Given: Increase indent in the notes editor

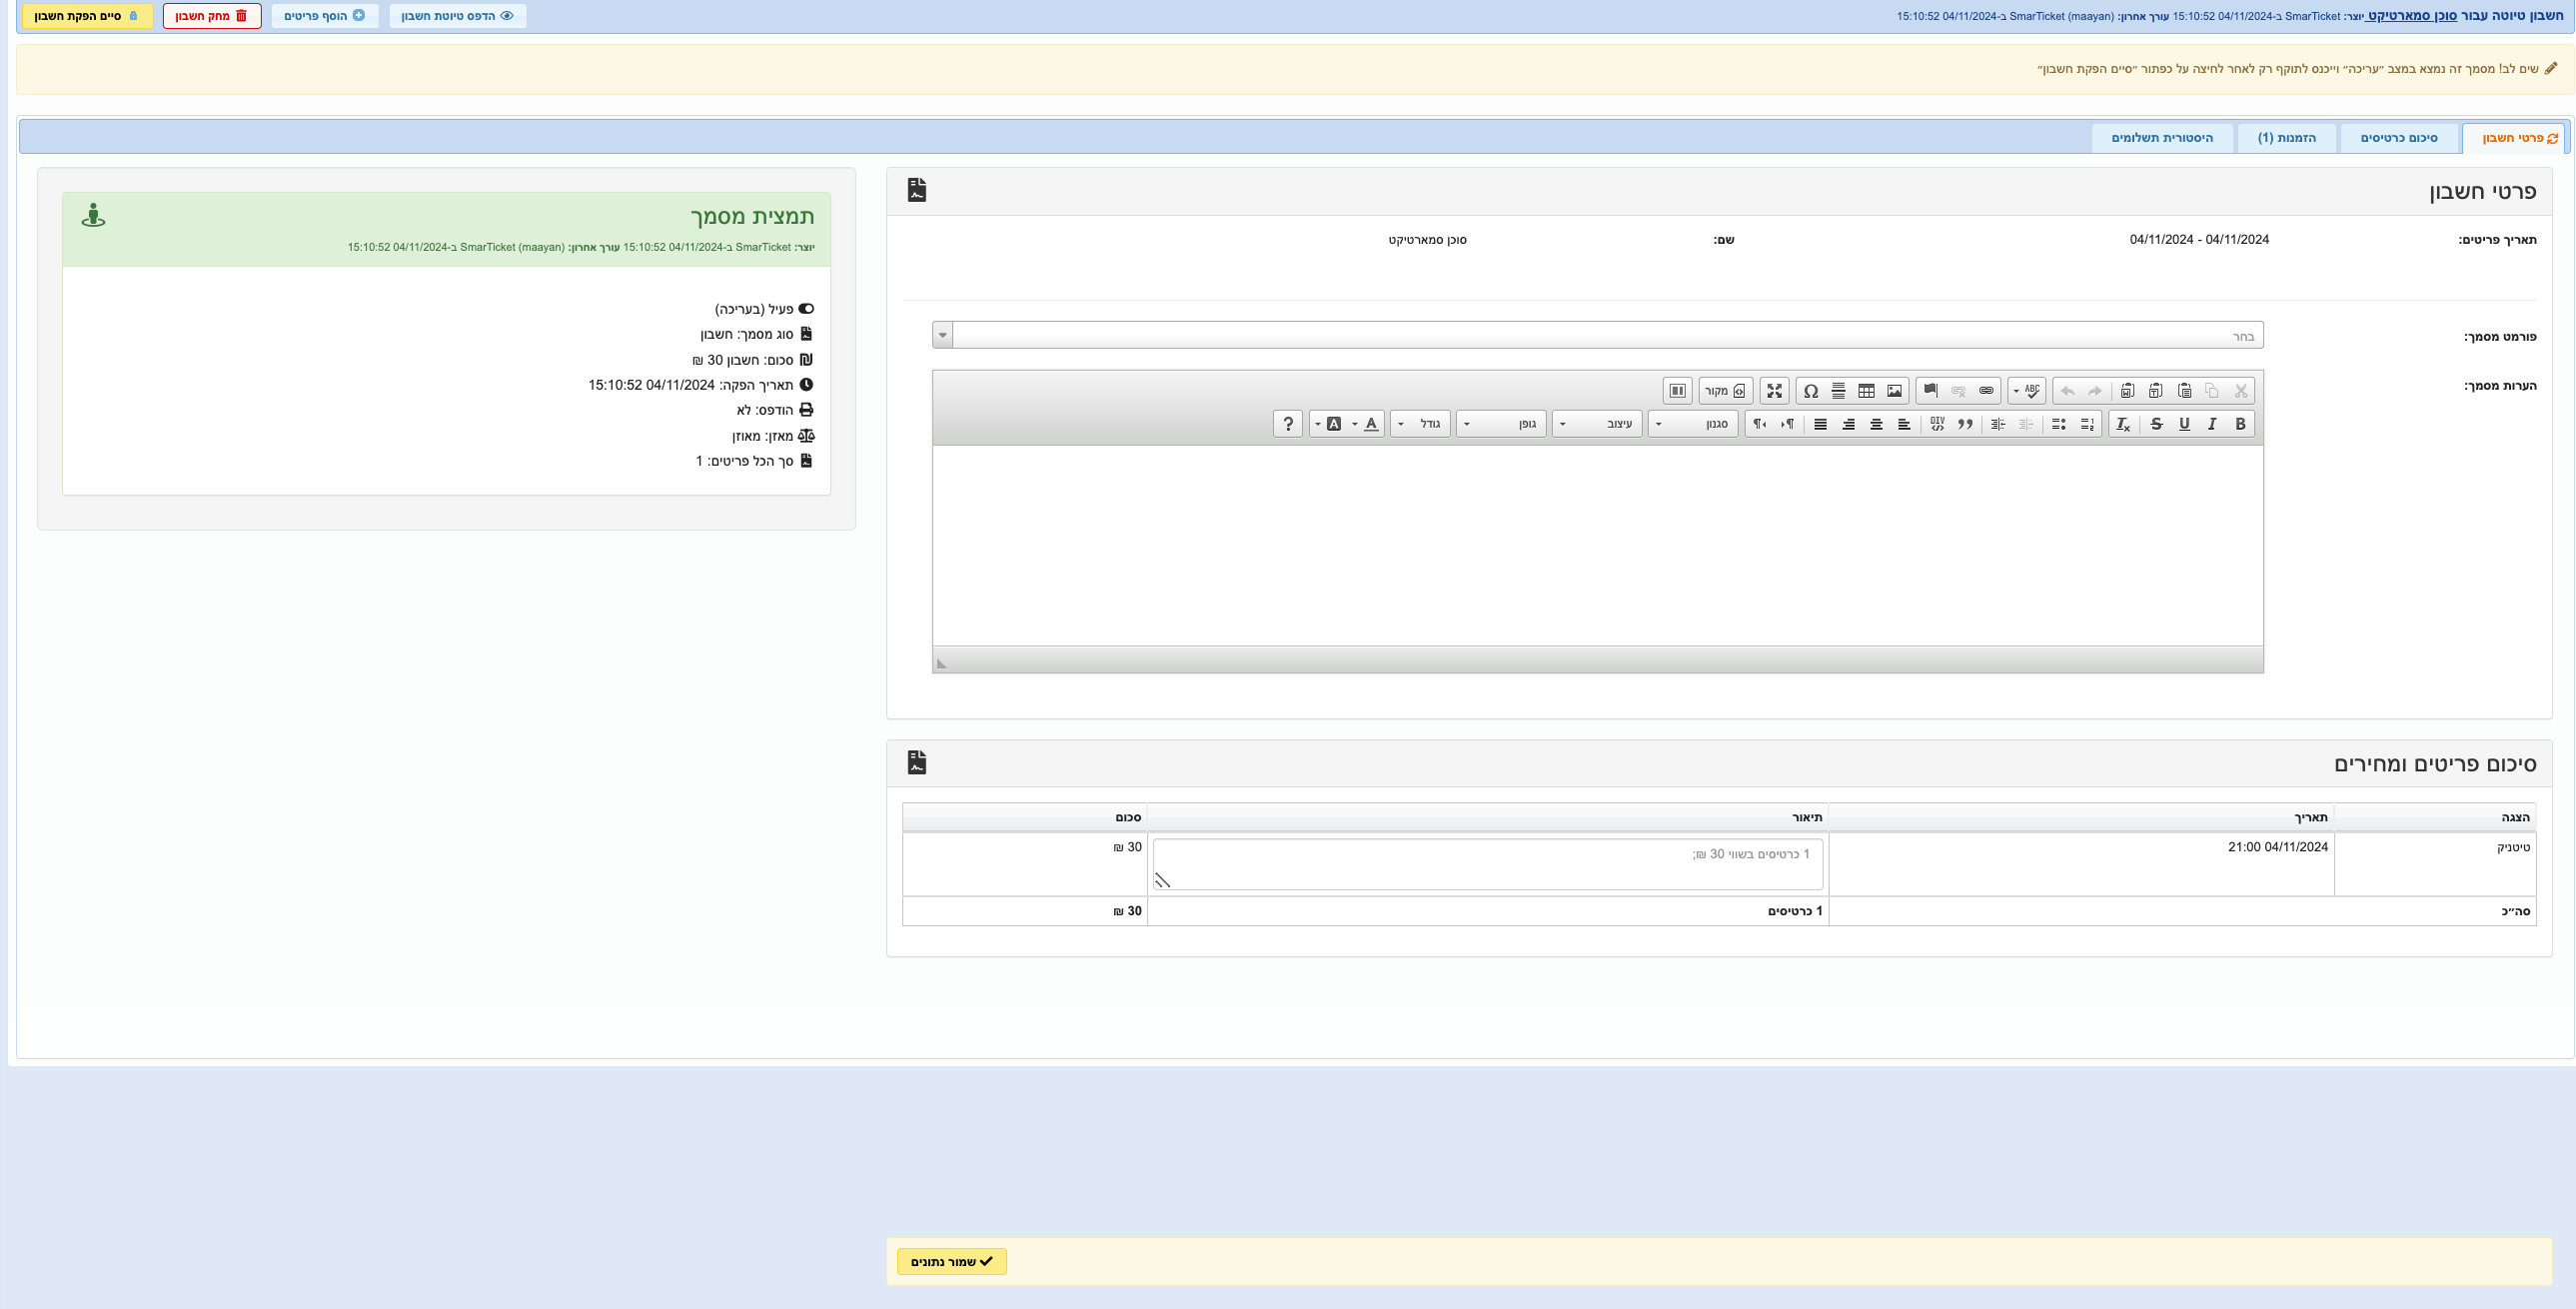Looking at the screenshot, I should click(x=1998, y=424).
